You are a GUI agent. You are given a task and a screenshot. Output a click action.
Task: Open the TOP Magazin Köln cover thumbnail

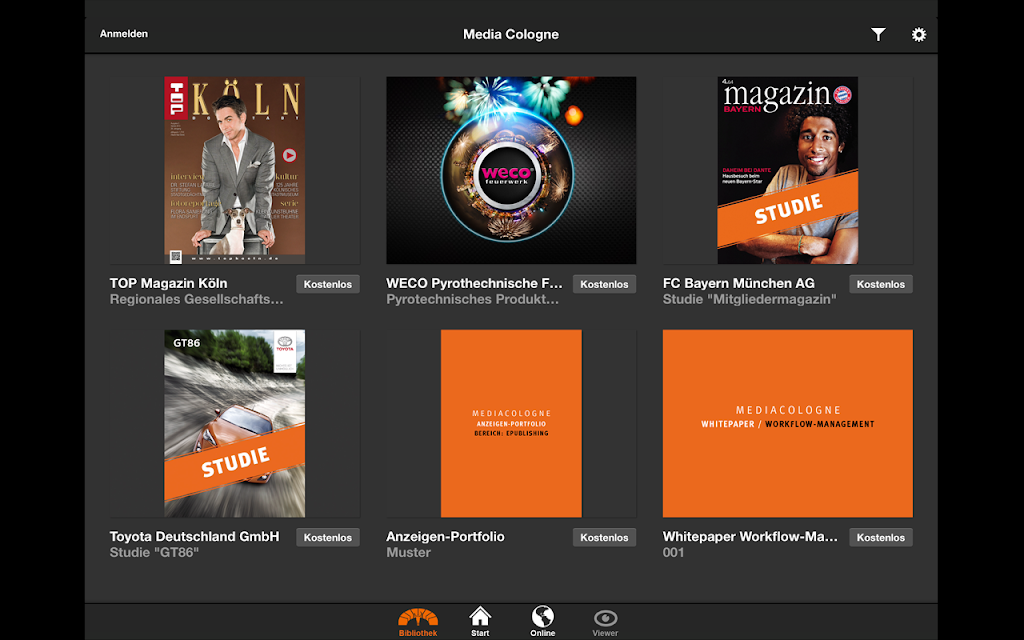tap(234, 170)
